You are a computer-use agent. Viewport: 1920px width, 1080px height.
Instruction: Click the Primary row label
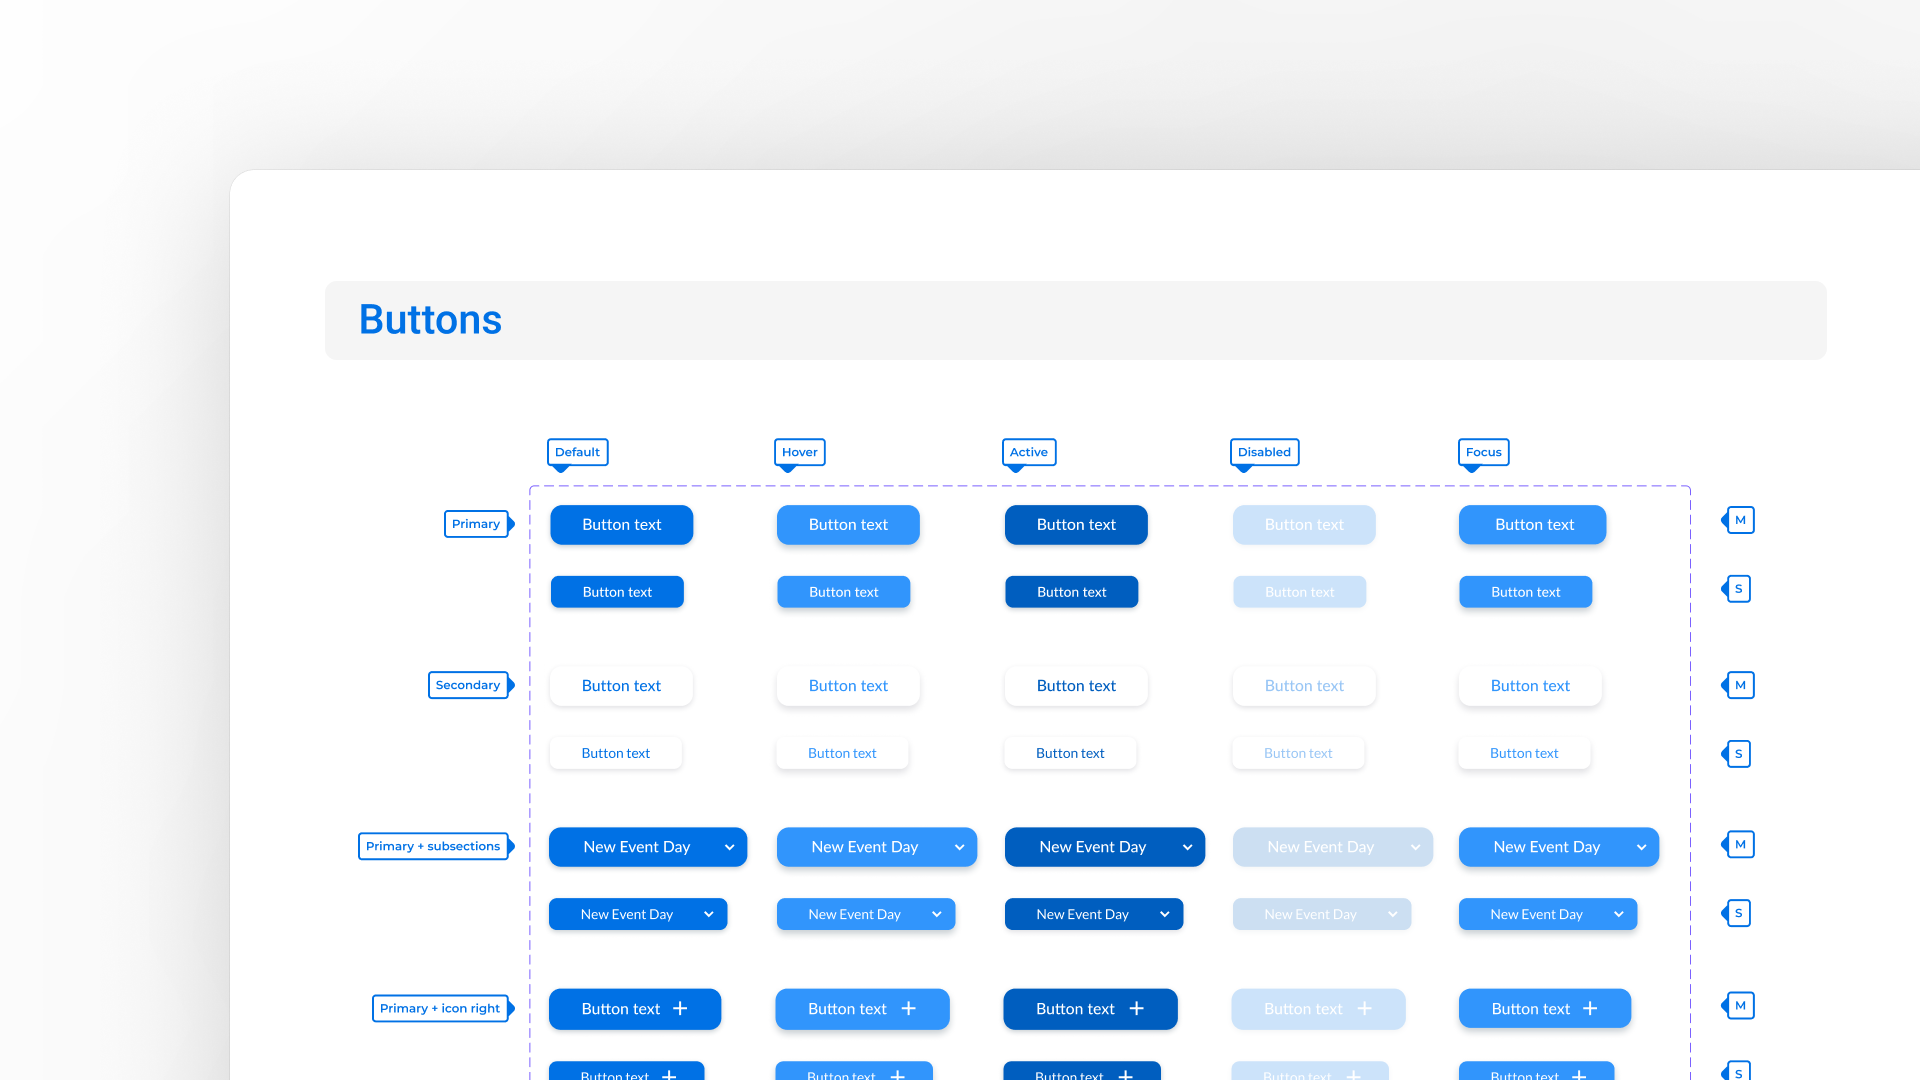click(476, 524)
